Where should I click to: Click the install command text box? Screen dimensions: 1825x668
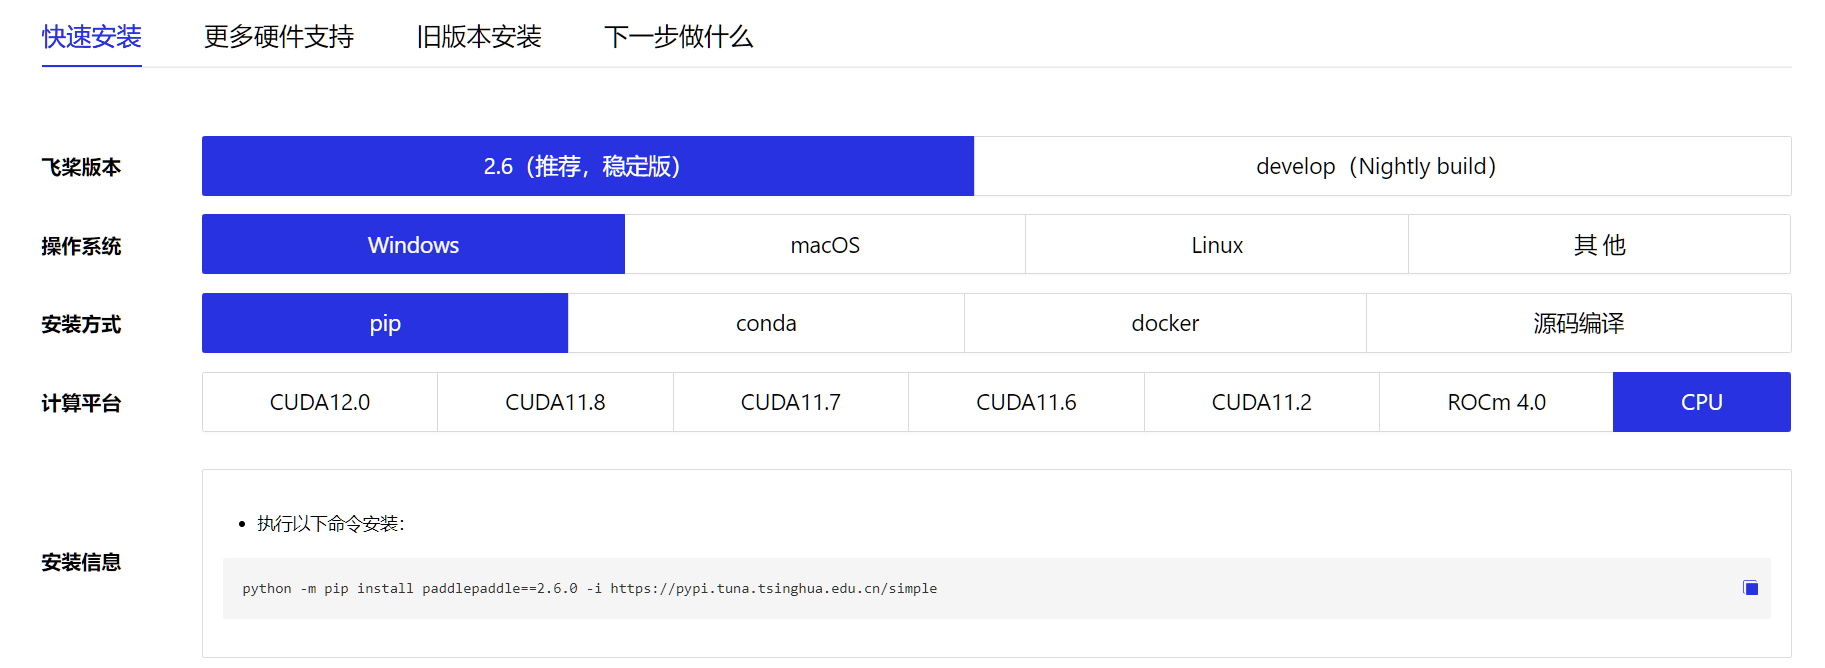(900, 589)
